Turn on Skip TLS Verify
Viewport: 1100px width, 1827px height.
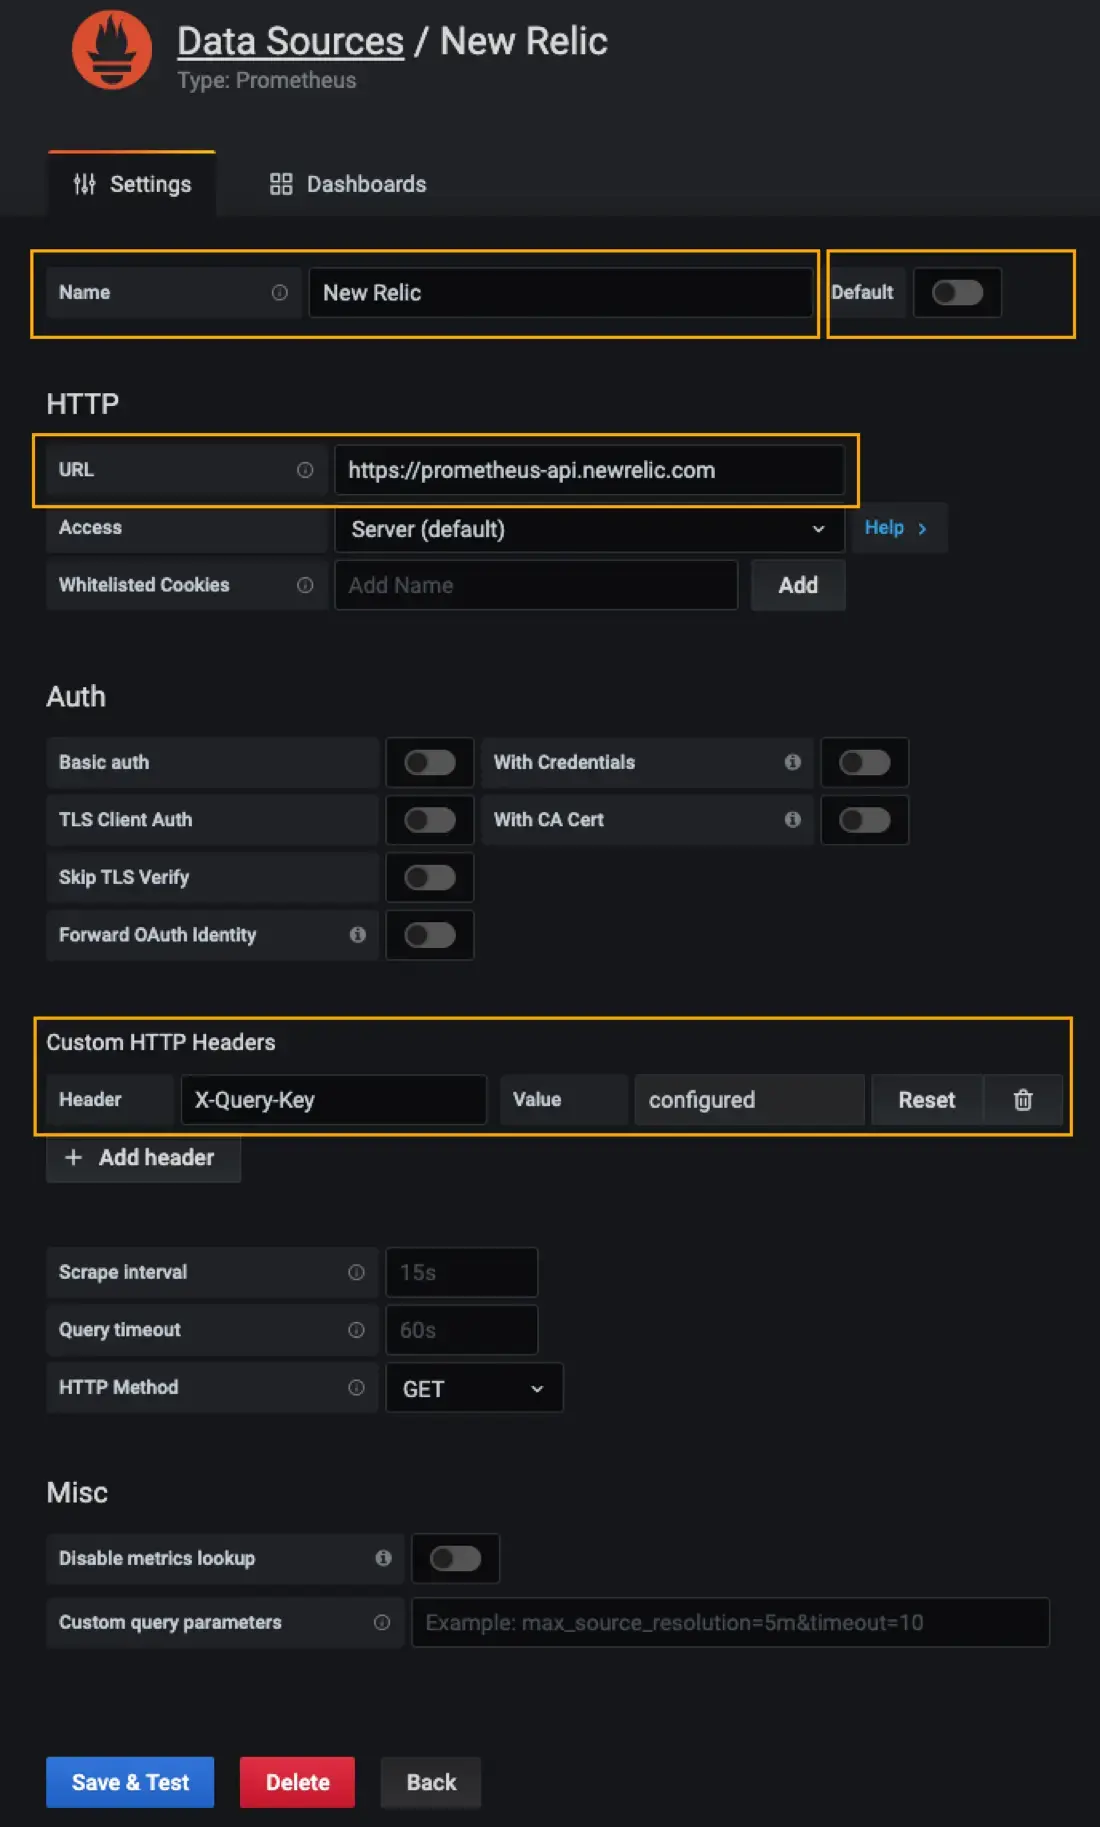coord(430,878)
